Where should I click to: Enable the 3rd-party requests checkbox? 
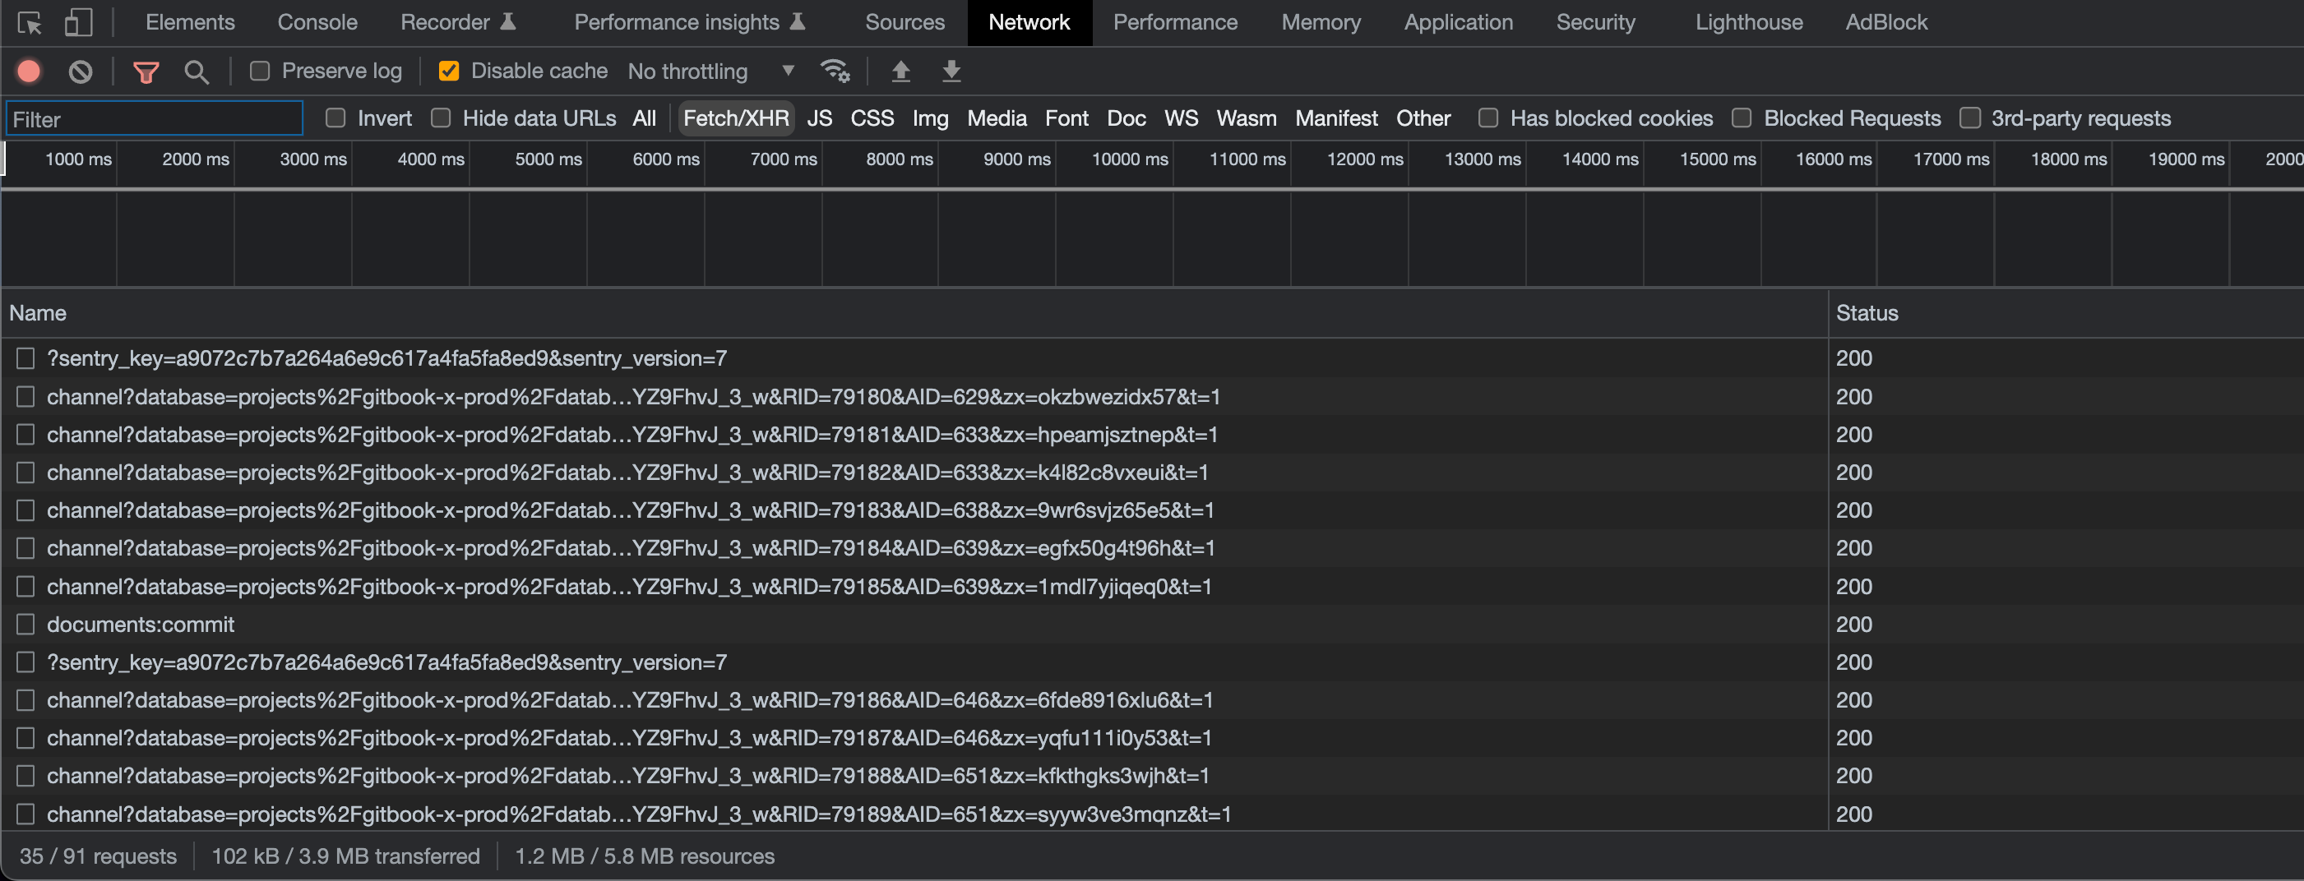[1970, 118]
